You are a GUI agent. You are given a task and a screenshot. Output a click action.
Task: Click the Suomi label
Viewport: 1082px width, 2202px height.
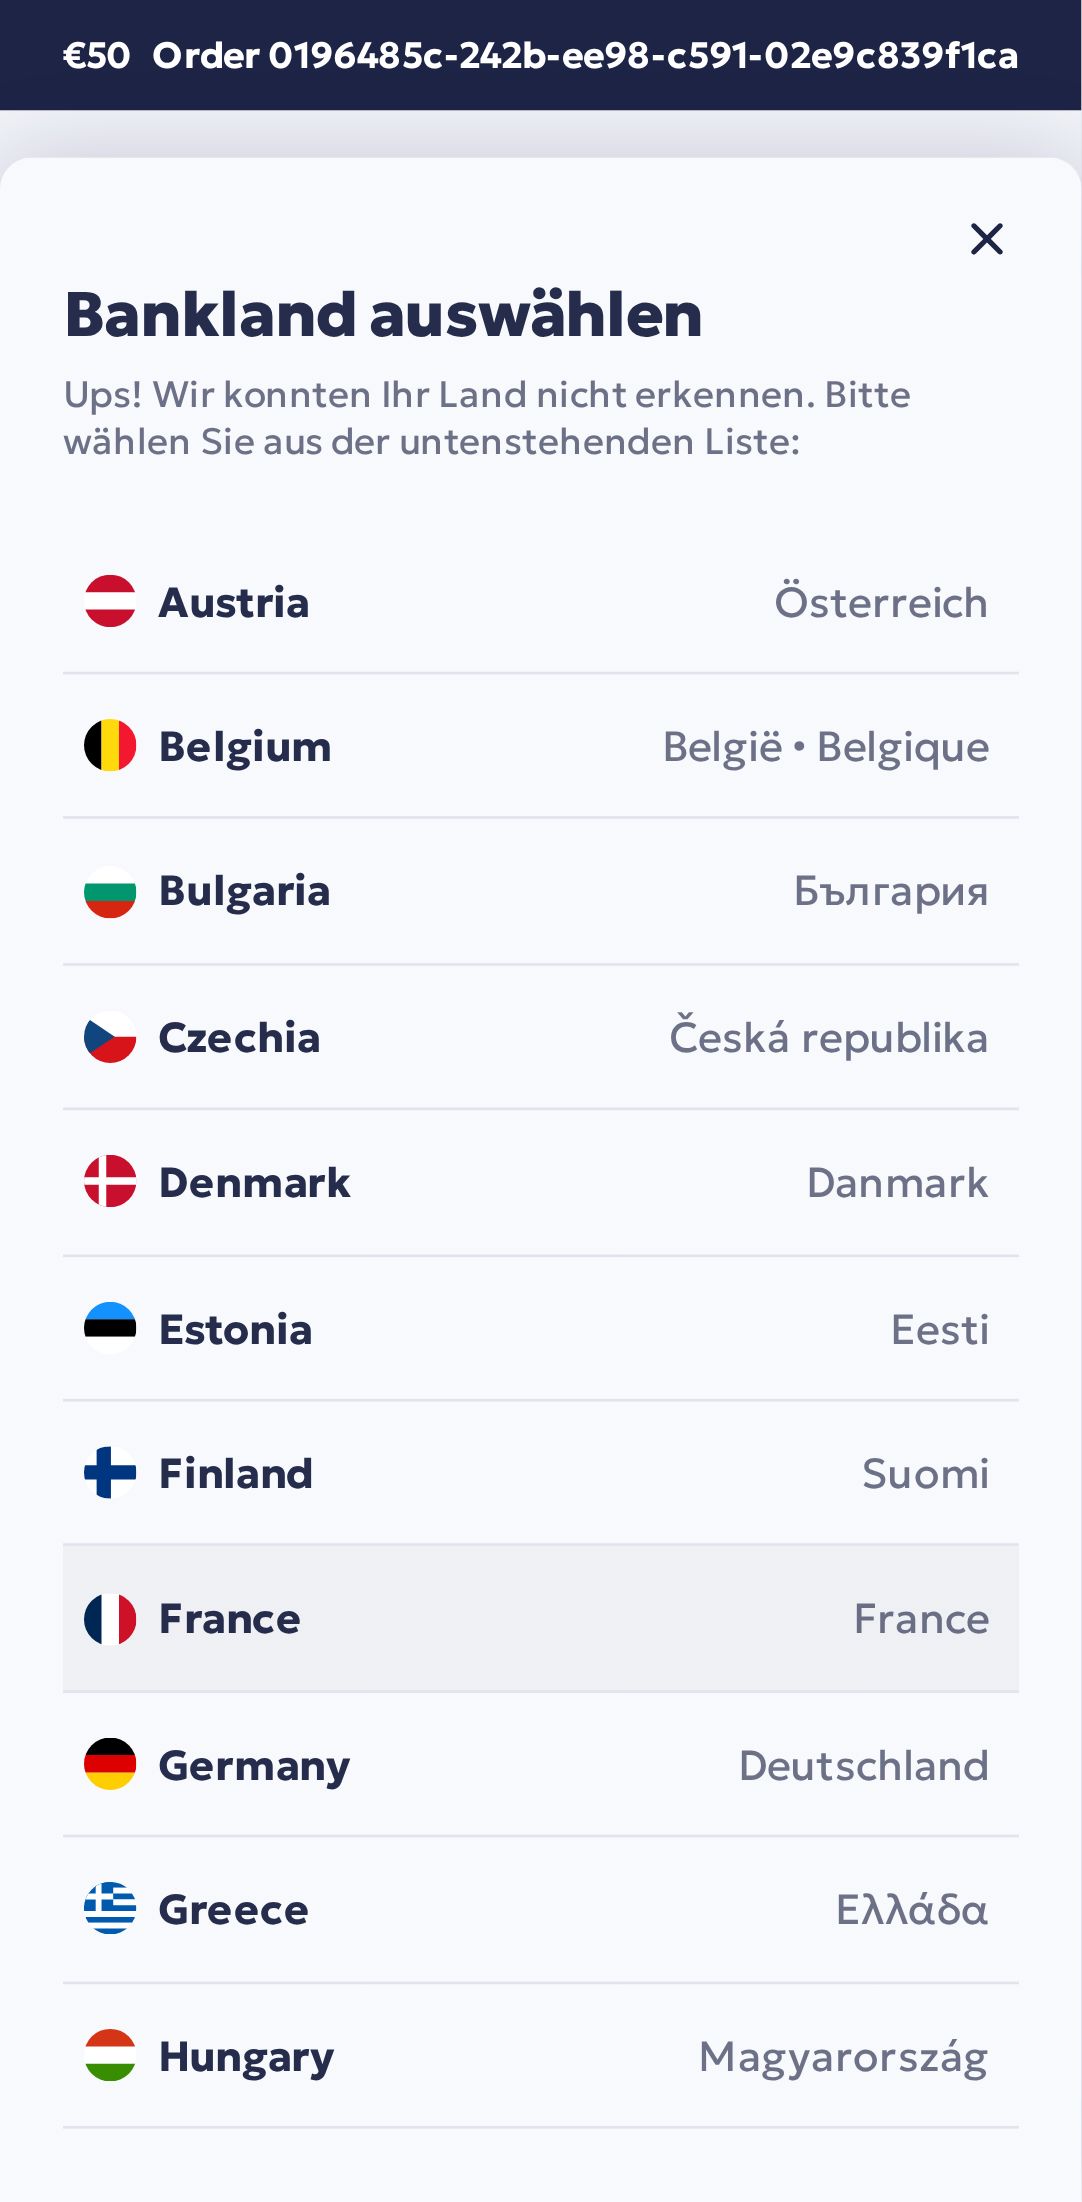click(x=925, y=1474)
